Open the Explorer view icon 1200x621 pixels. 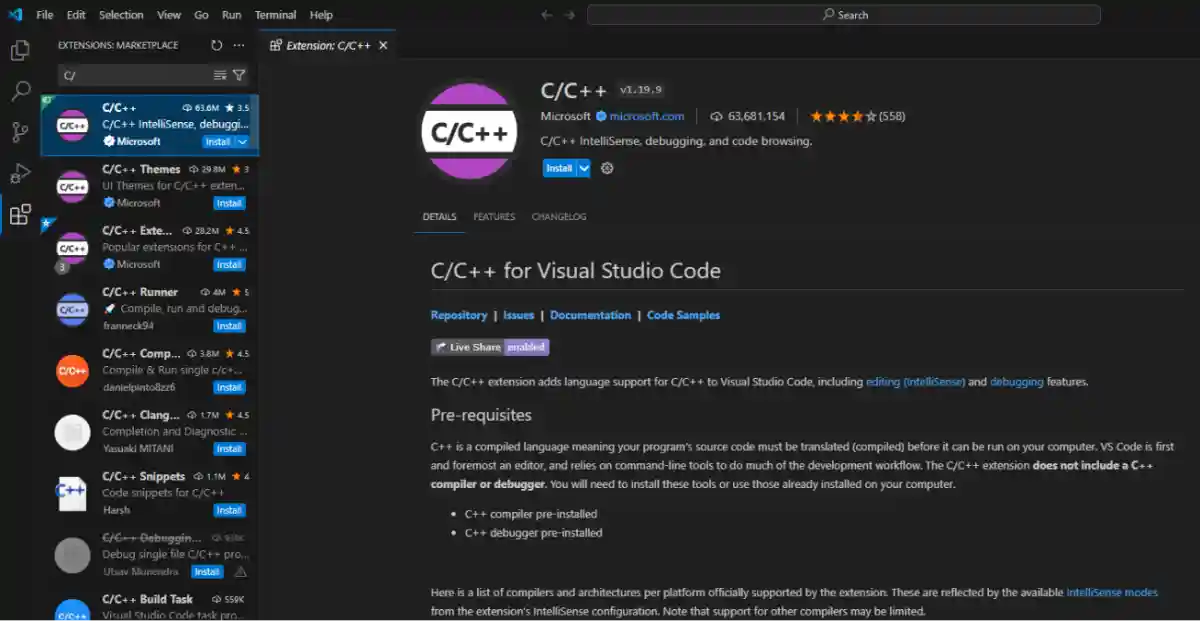click(18, 50)
